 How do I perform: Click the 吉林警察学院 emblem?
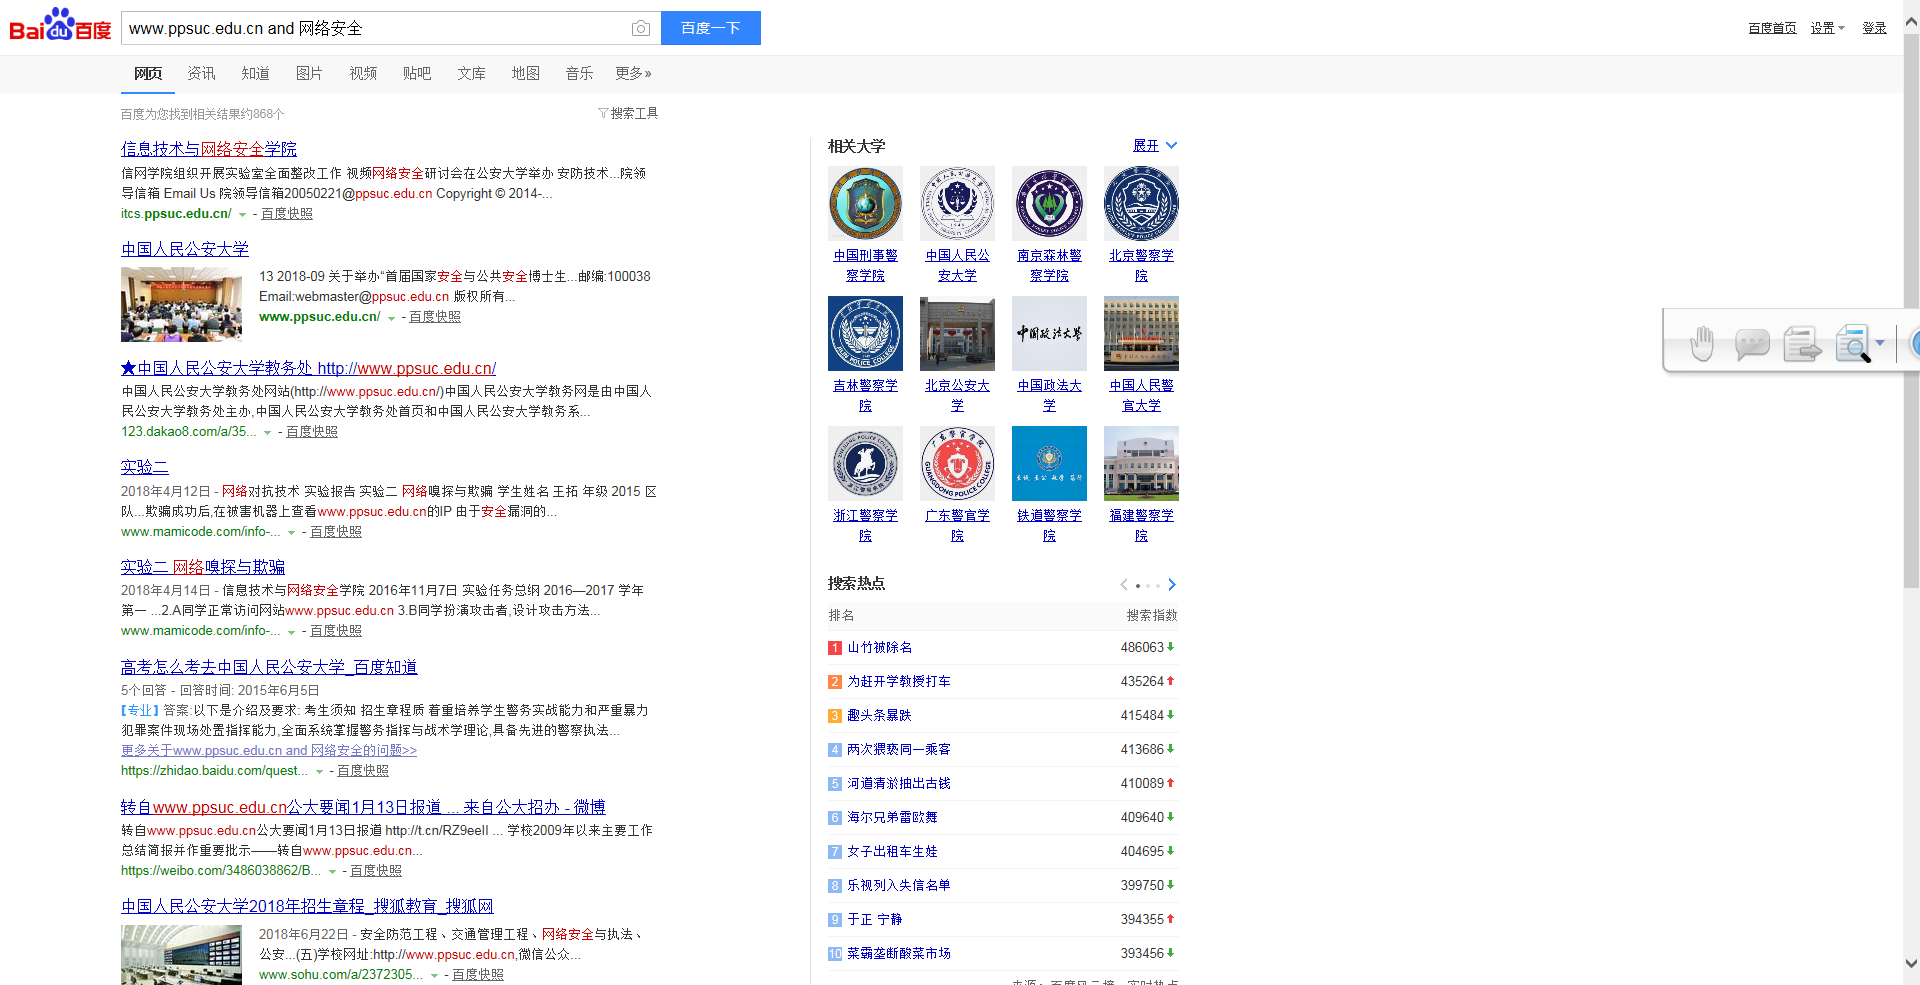(865, 333)
